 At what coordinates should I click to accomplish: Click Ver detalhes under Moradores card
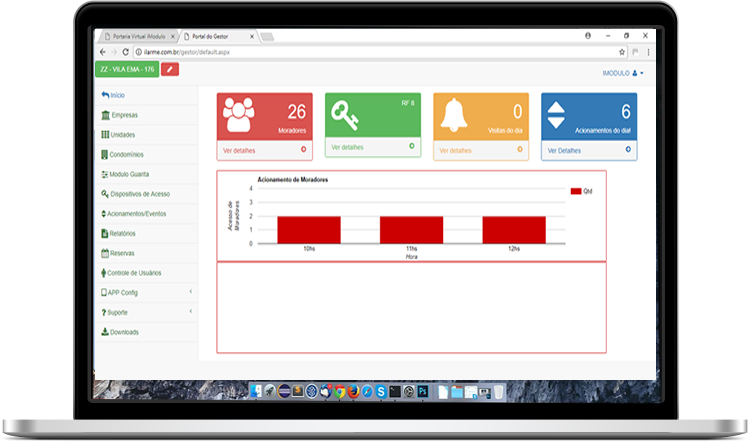(241, 150)
